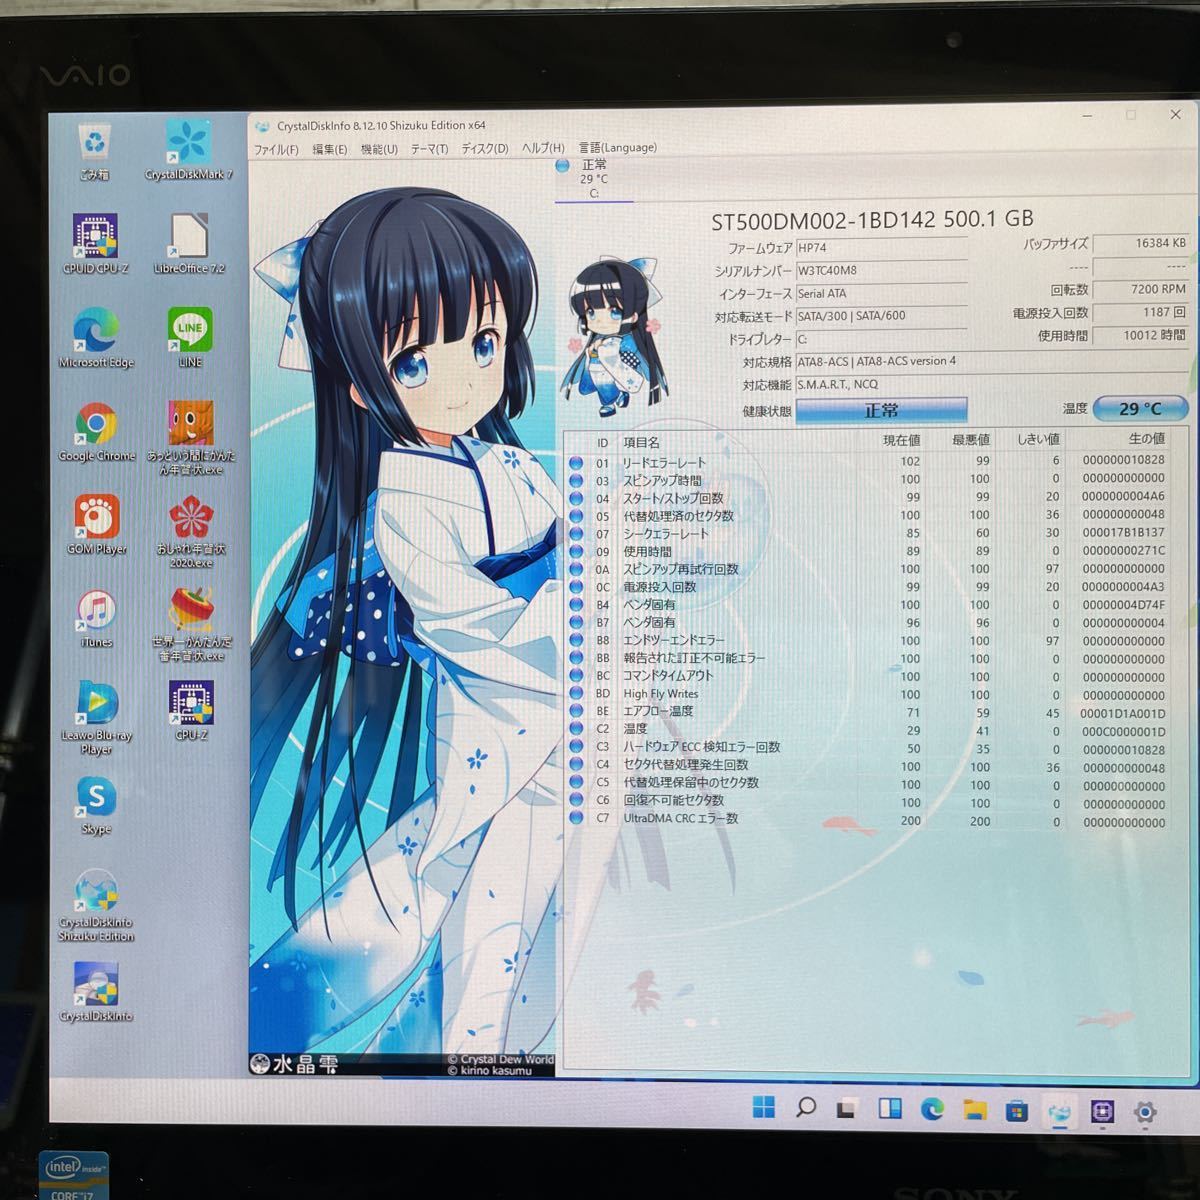
Task: Select the スピンアップ時間 attribute row
Action: click(x=869, y=480)
